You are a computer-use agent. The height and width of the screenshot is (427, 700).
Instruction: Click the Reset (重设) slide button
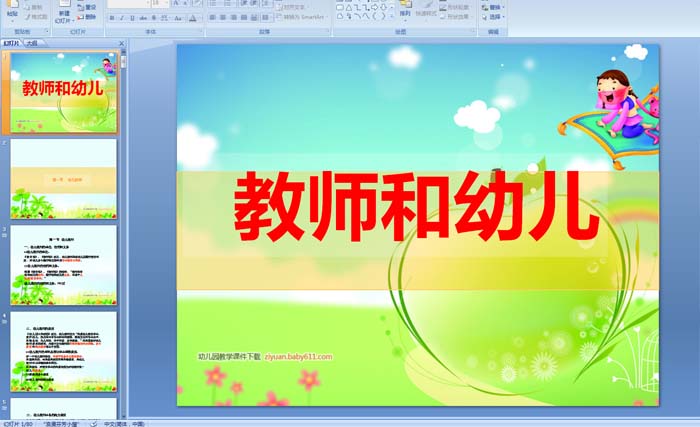(x=87, y=7)
